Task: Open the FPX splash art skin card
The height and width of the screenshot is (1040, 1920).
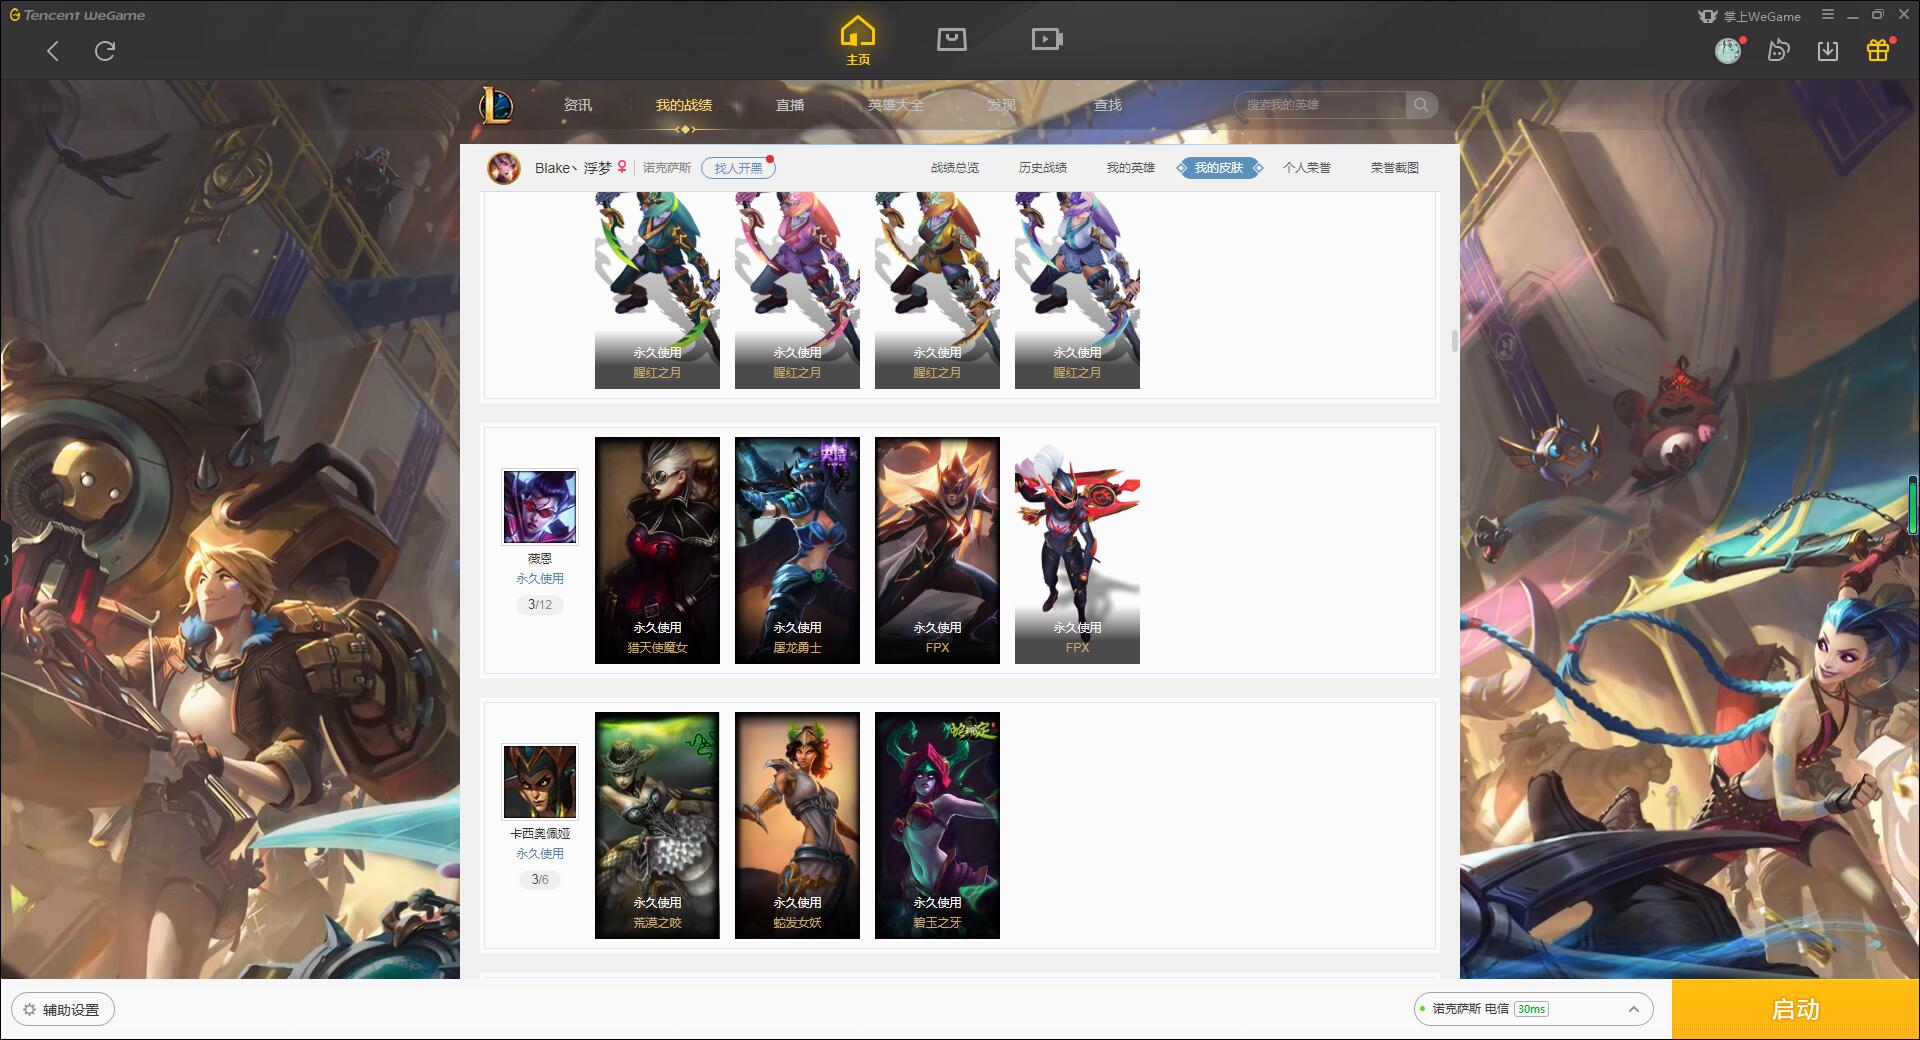Action: 937,550
